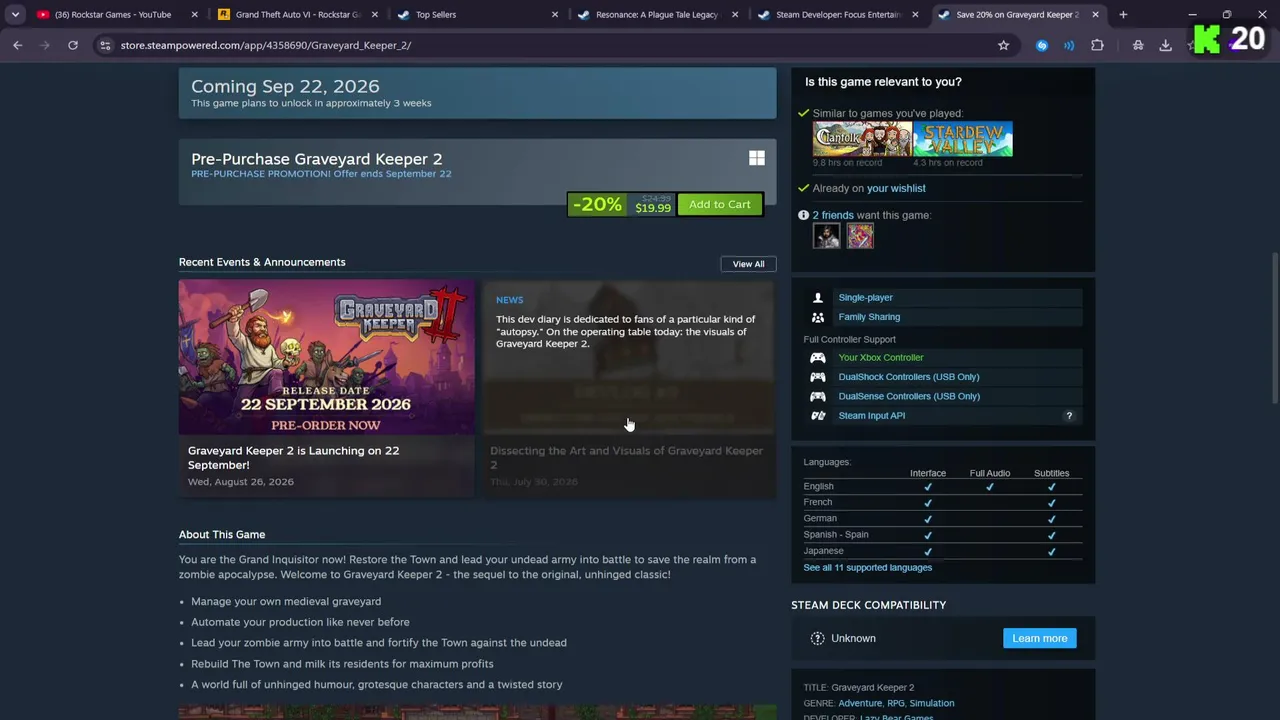The image size is (1280, 720).
Task: Click Learn more about Steam Deck compatibility
Action: (x=1040, y=638)
